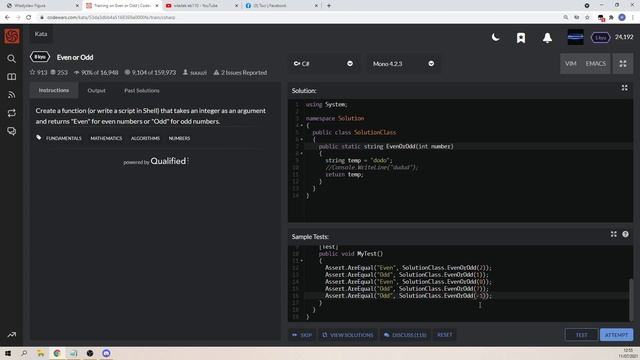Click the 1 kyu rank badge
This screenshot has width=640, height=360.
[x=600, y=38]
